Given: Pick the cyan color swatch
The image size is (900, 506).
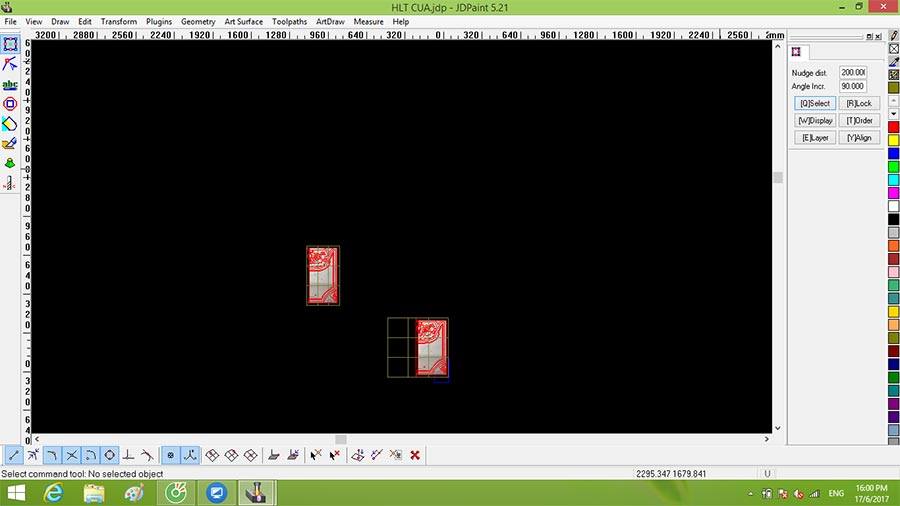Looking at the screenshot, I should click(x=894, y=180).
